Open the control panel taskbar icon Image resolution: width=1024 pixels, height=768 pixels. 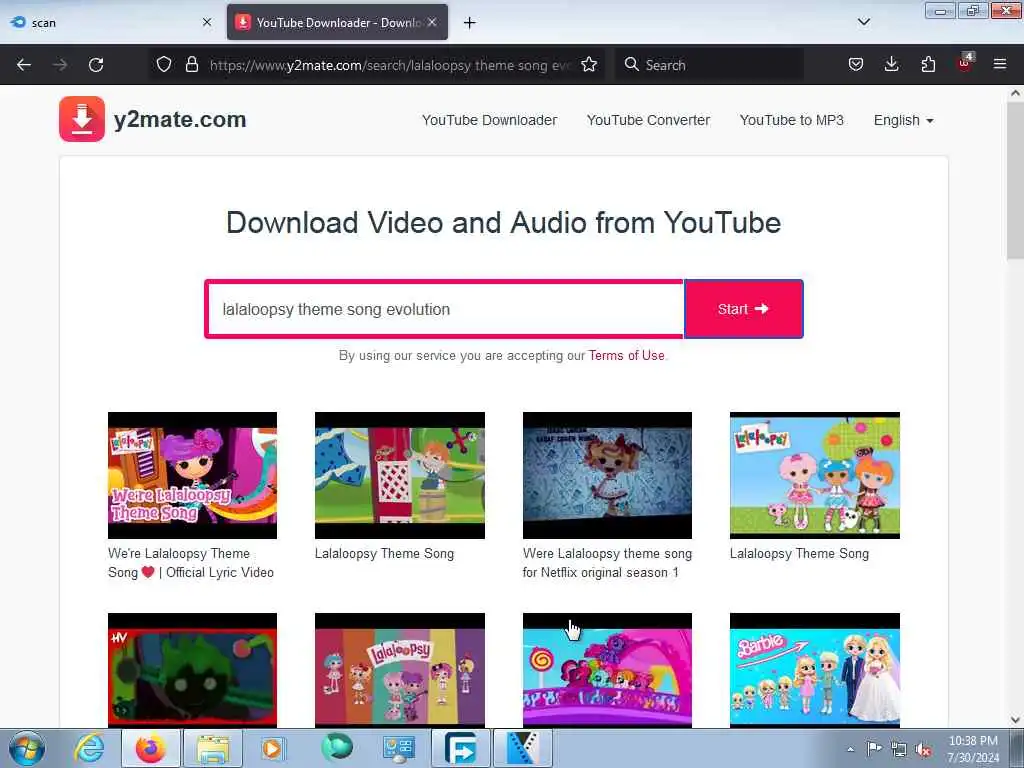coord(398,748)
